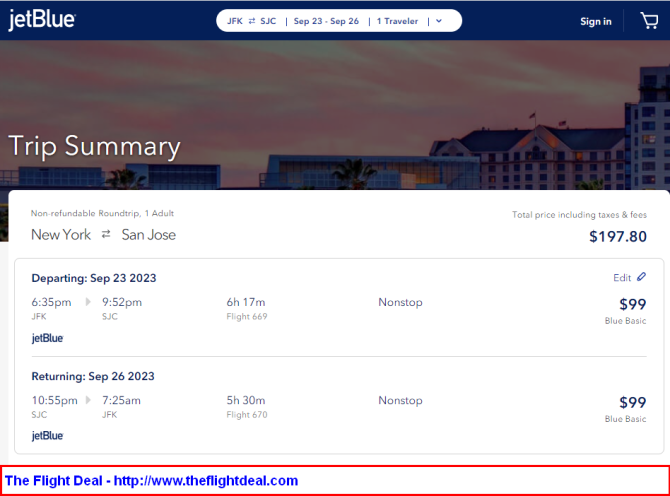This screenshot has width=670, height=496.
Task: Click Departing: Sep 23 2023 heading
Action: pos(94,278)
